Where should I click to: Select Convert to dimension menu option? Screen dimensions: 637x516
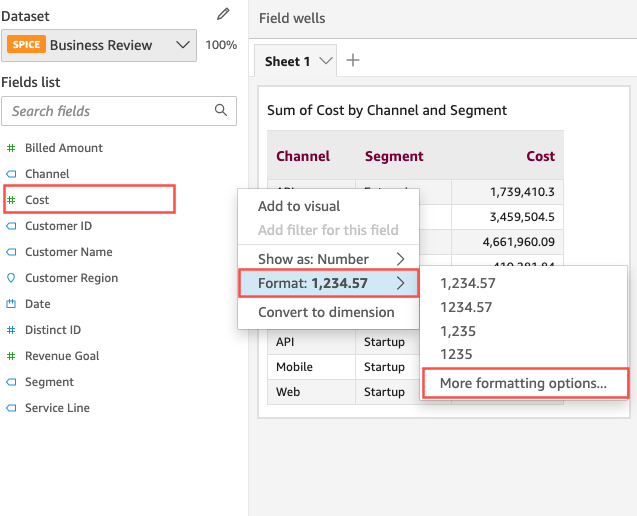click(x=326, y=312)
